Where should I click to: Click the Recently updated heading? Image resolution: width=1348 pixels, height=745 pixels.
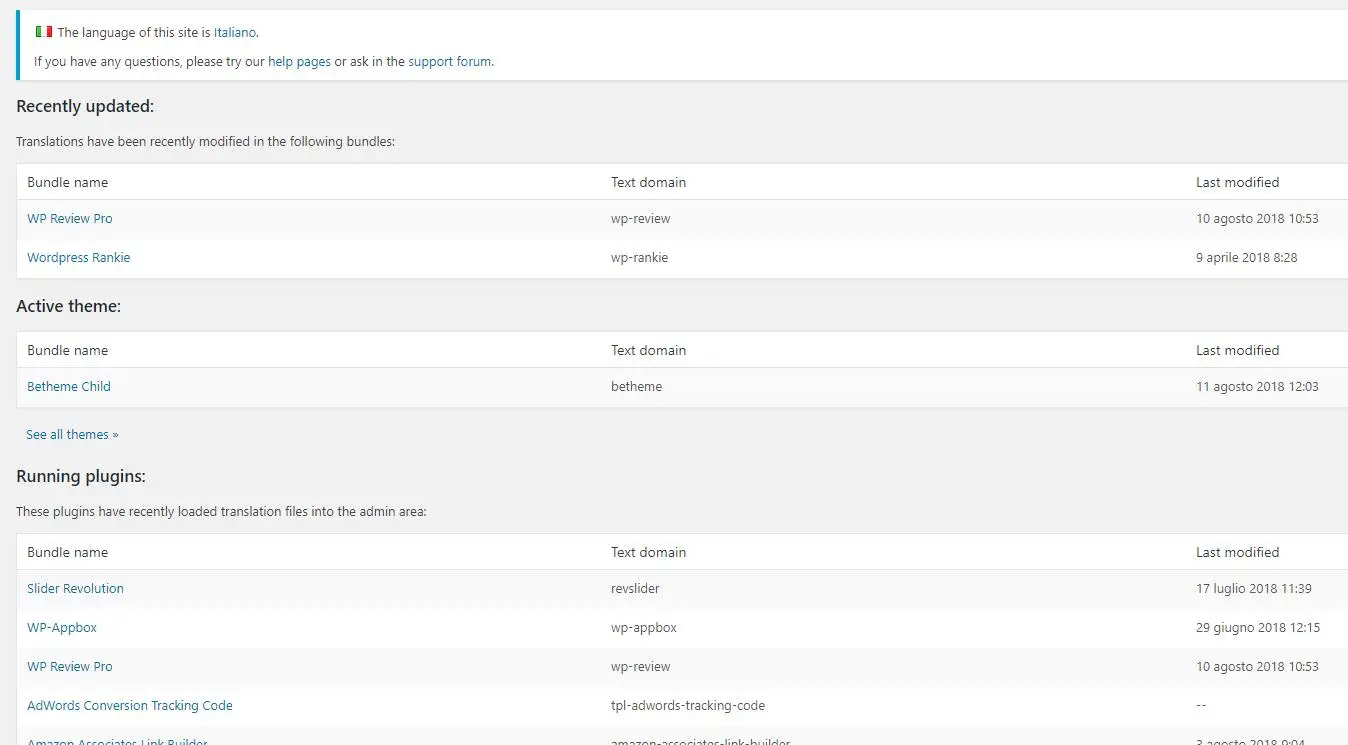point(85,107)
